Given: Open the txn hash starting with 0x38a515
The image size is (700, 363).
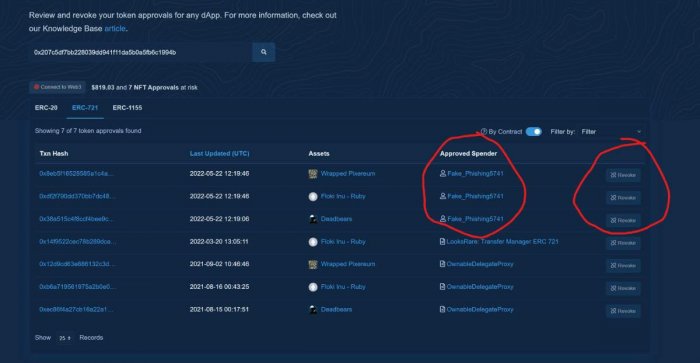Looking at the screenshot, I should coord(76,219).
